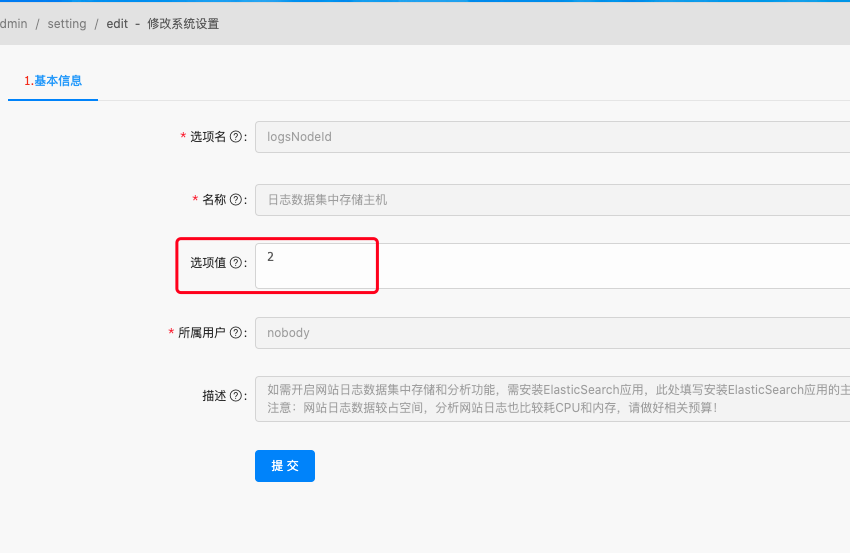Click the 名称 field label text
Viewport: 850px width, 553px height.
(214, 200)
